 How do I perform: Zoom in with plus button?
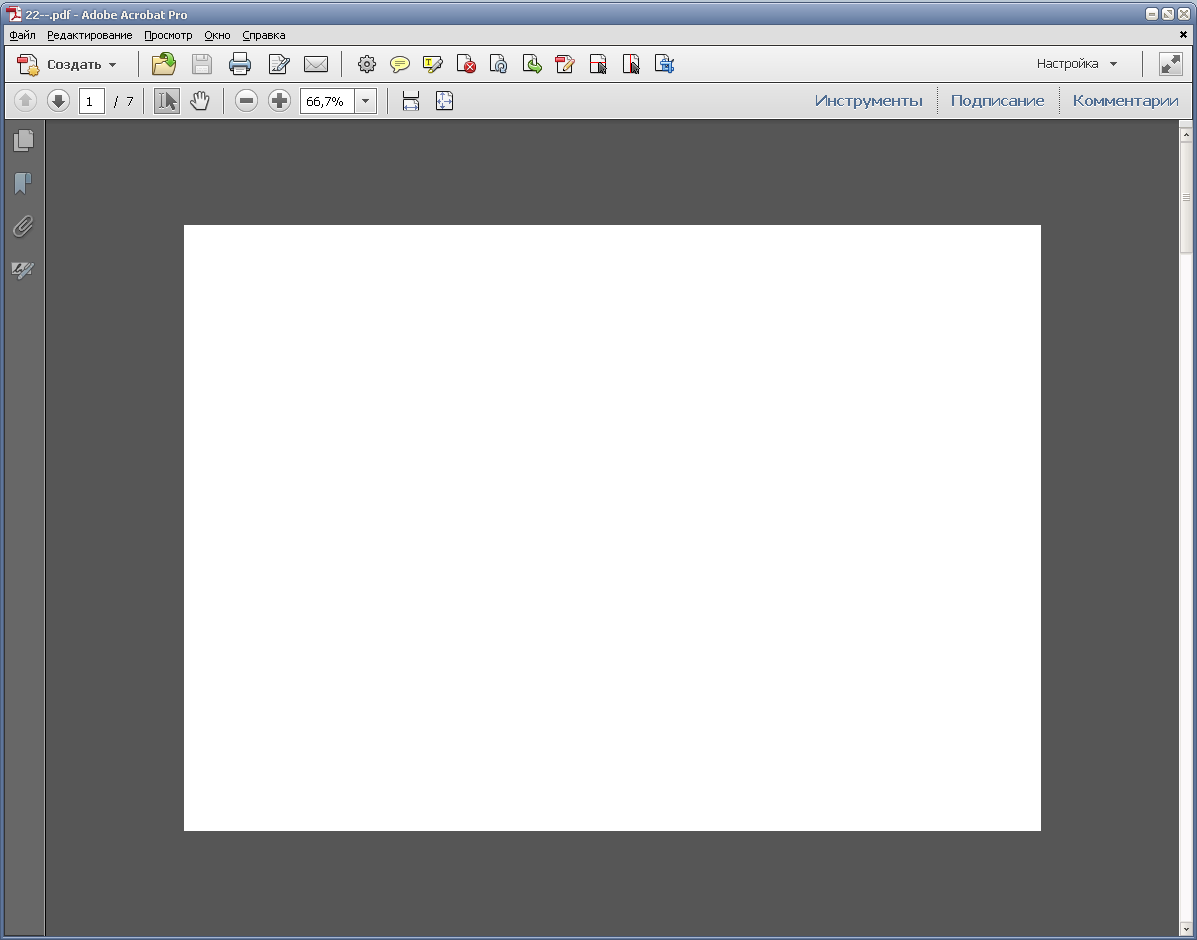[x=279, y=101]
